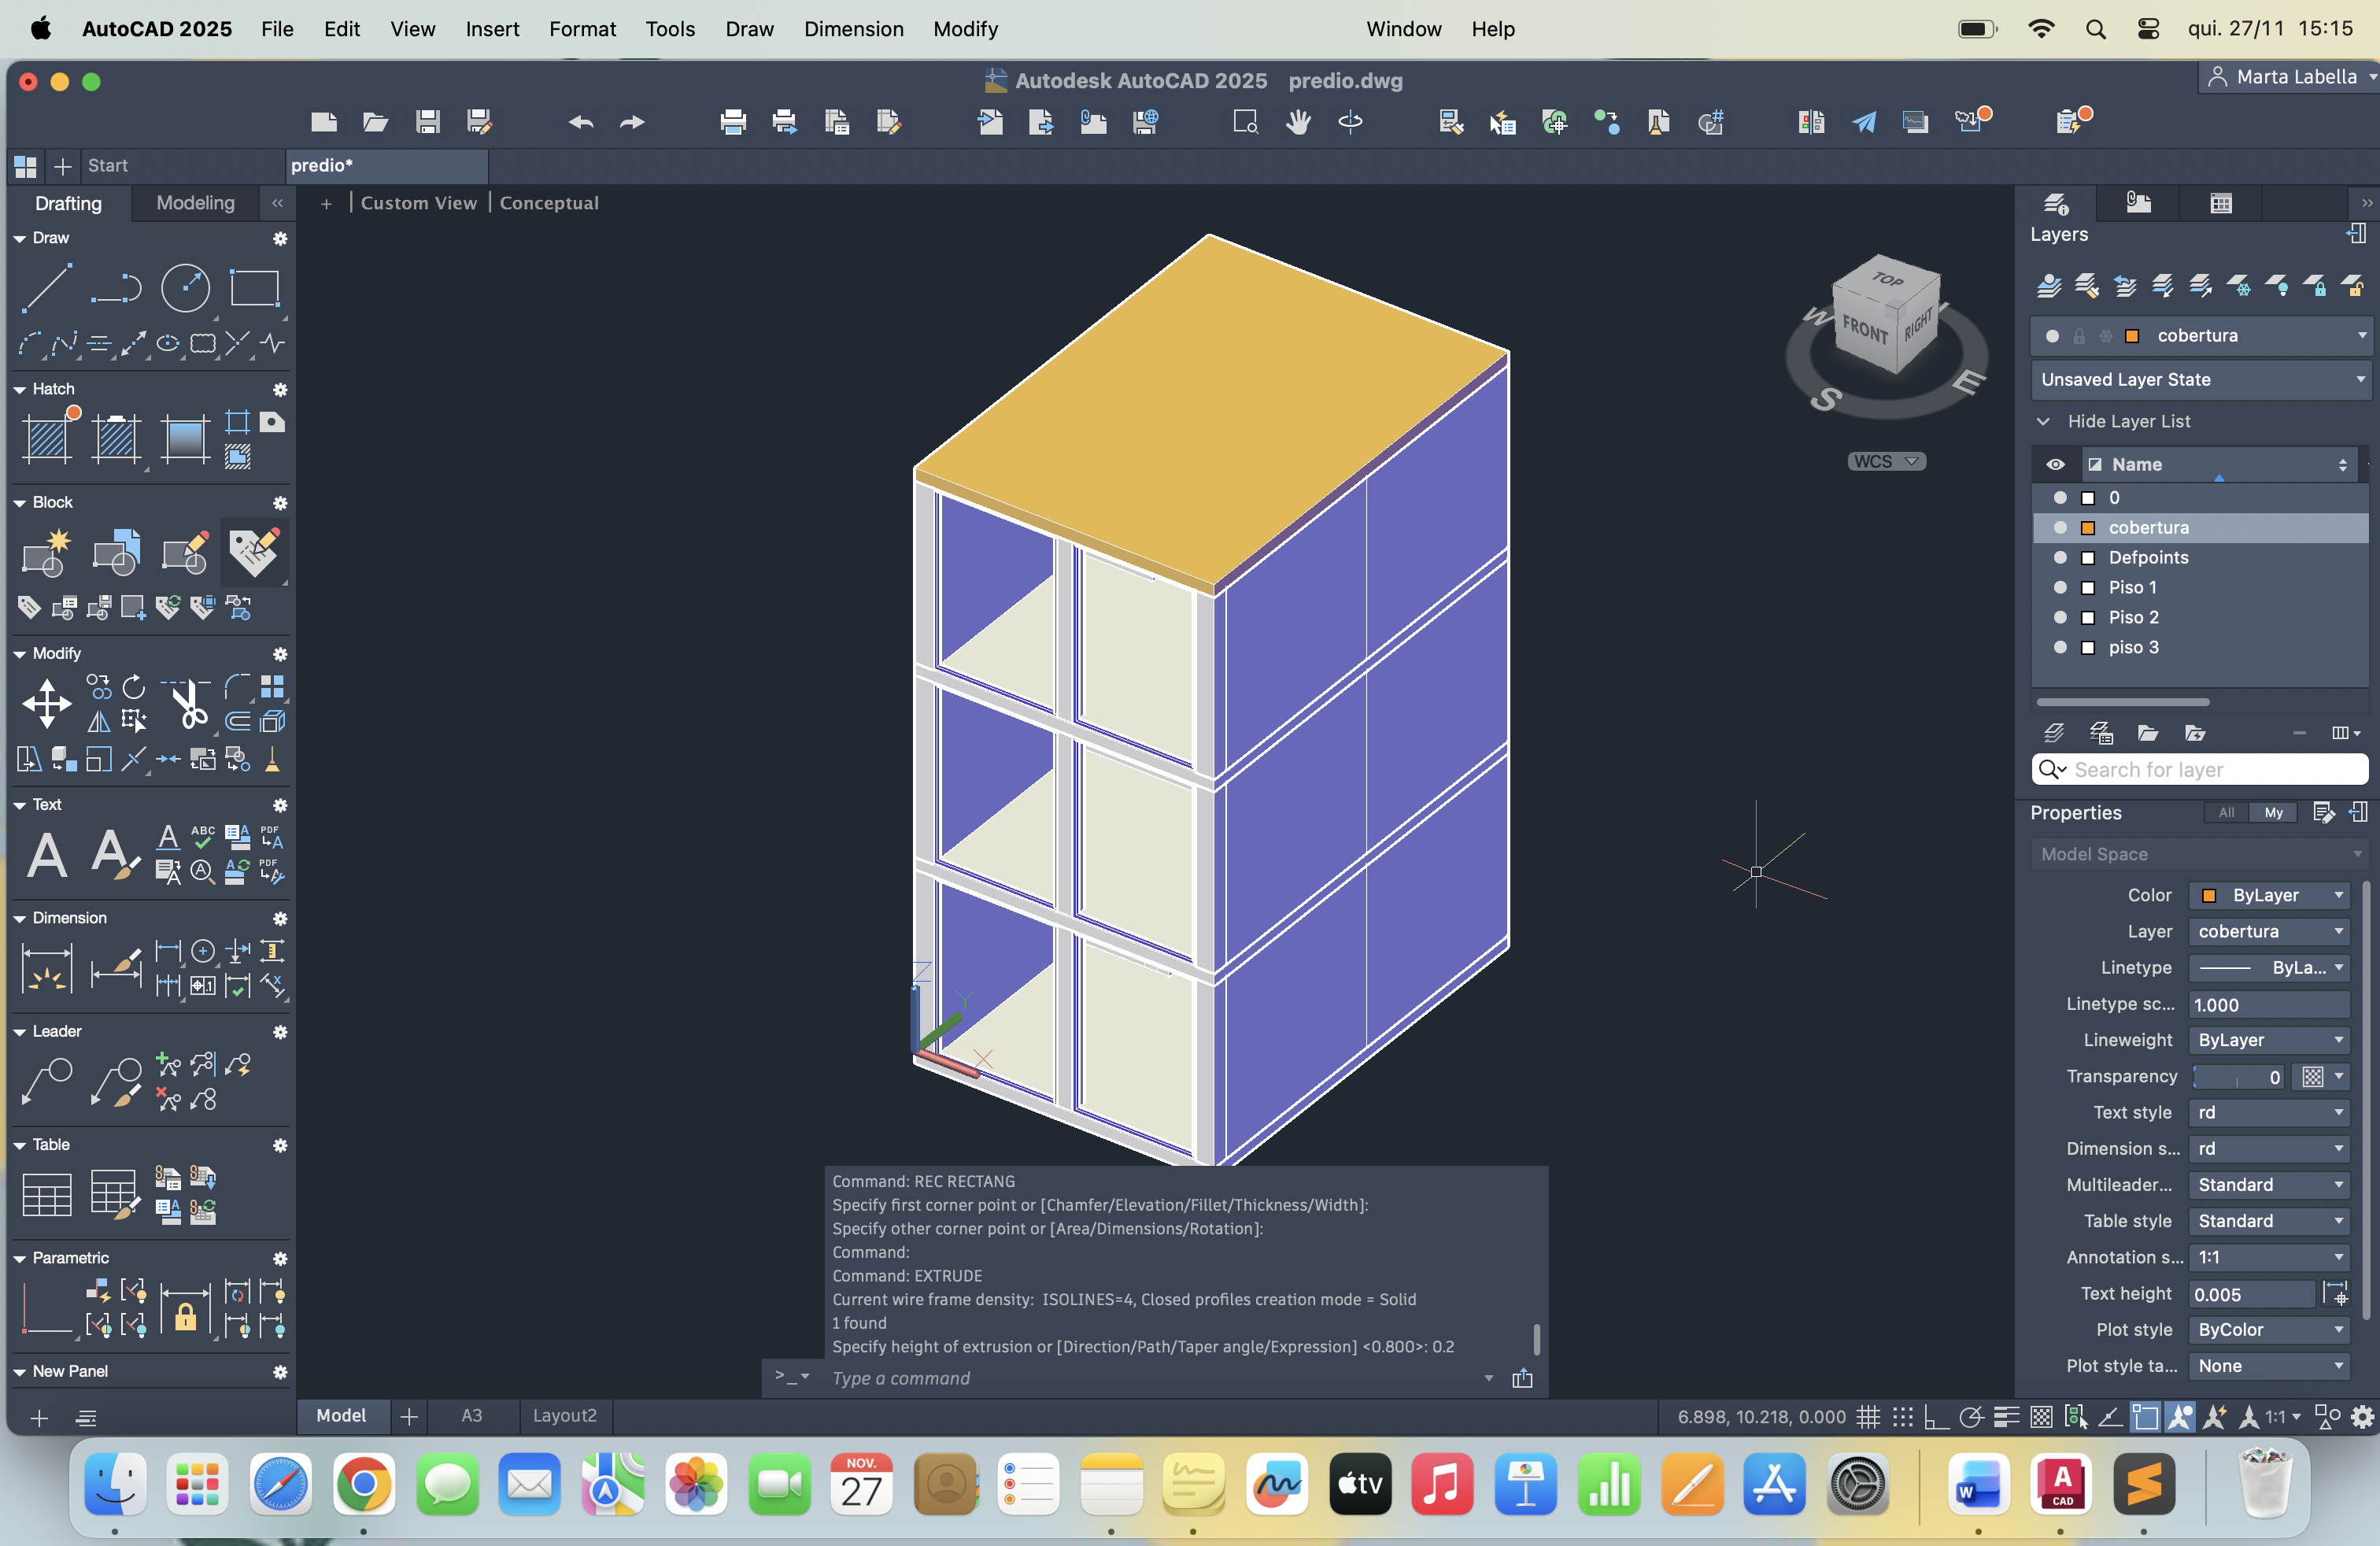
Task: Click the WCS button under ViewCube
Action: [1885, 461]
